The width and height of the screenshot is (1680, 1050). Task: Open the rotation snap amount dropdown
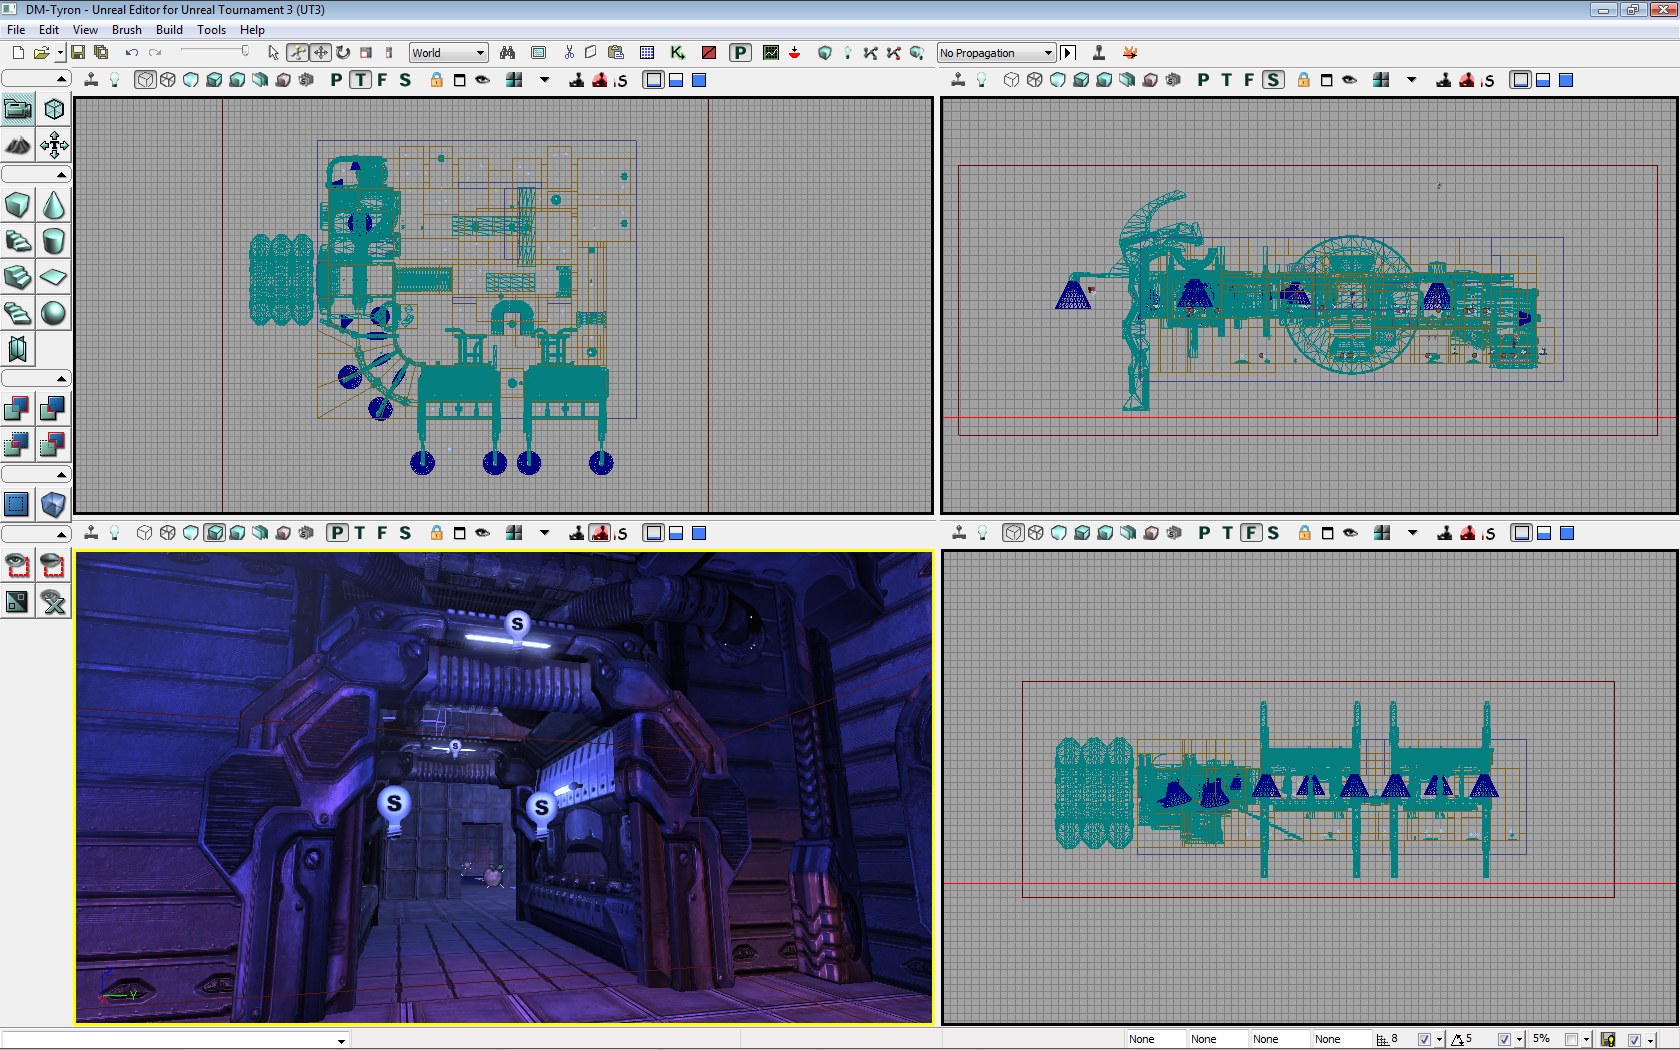pos(1519,1040)
